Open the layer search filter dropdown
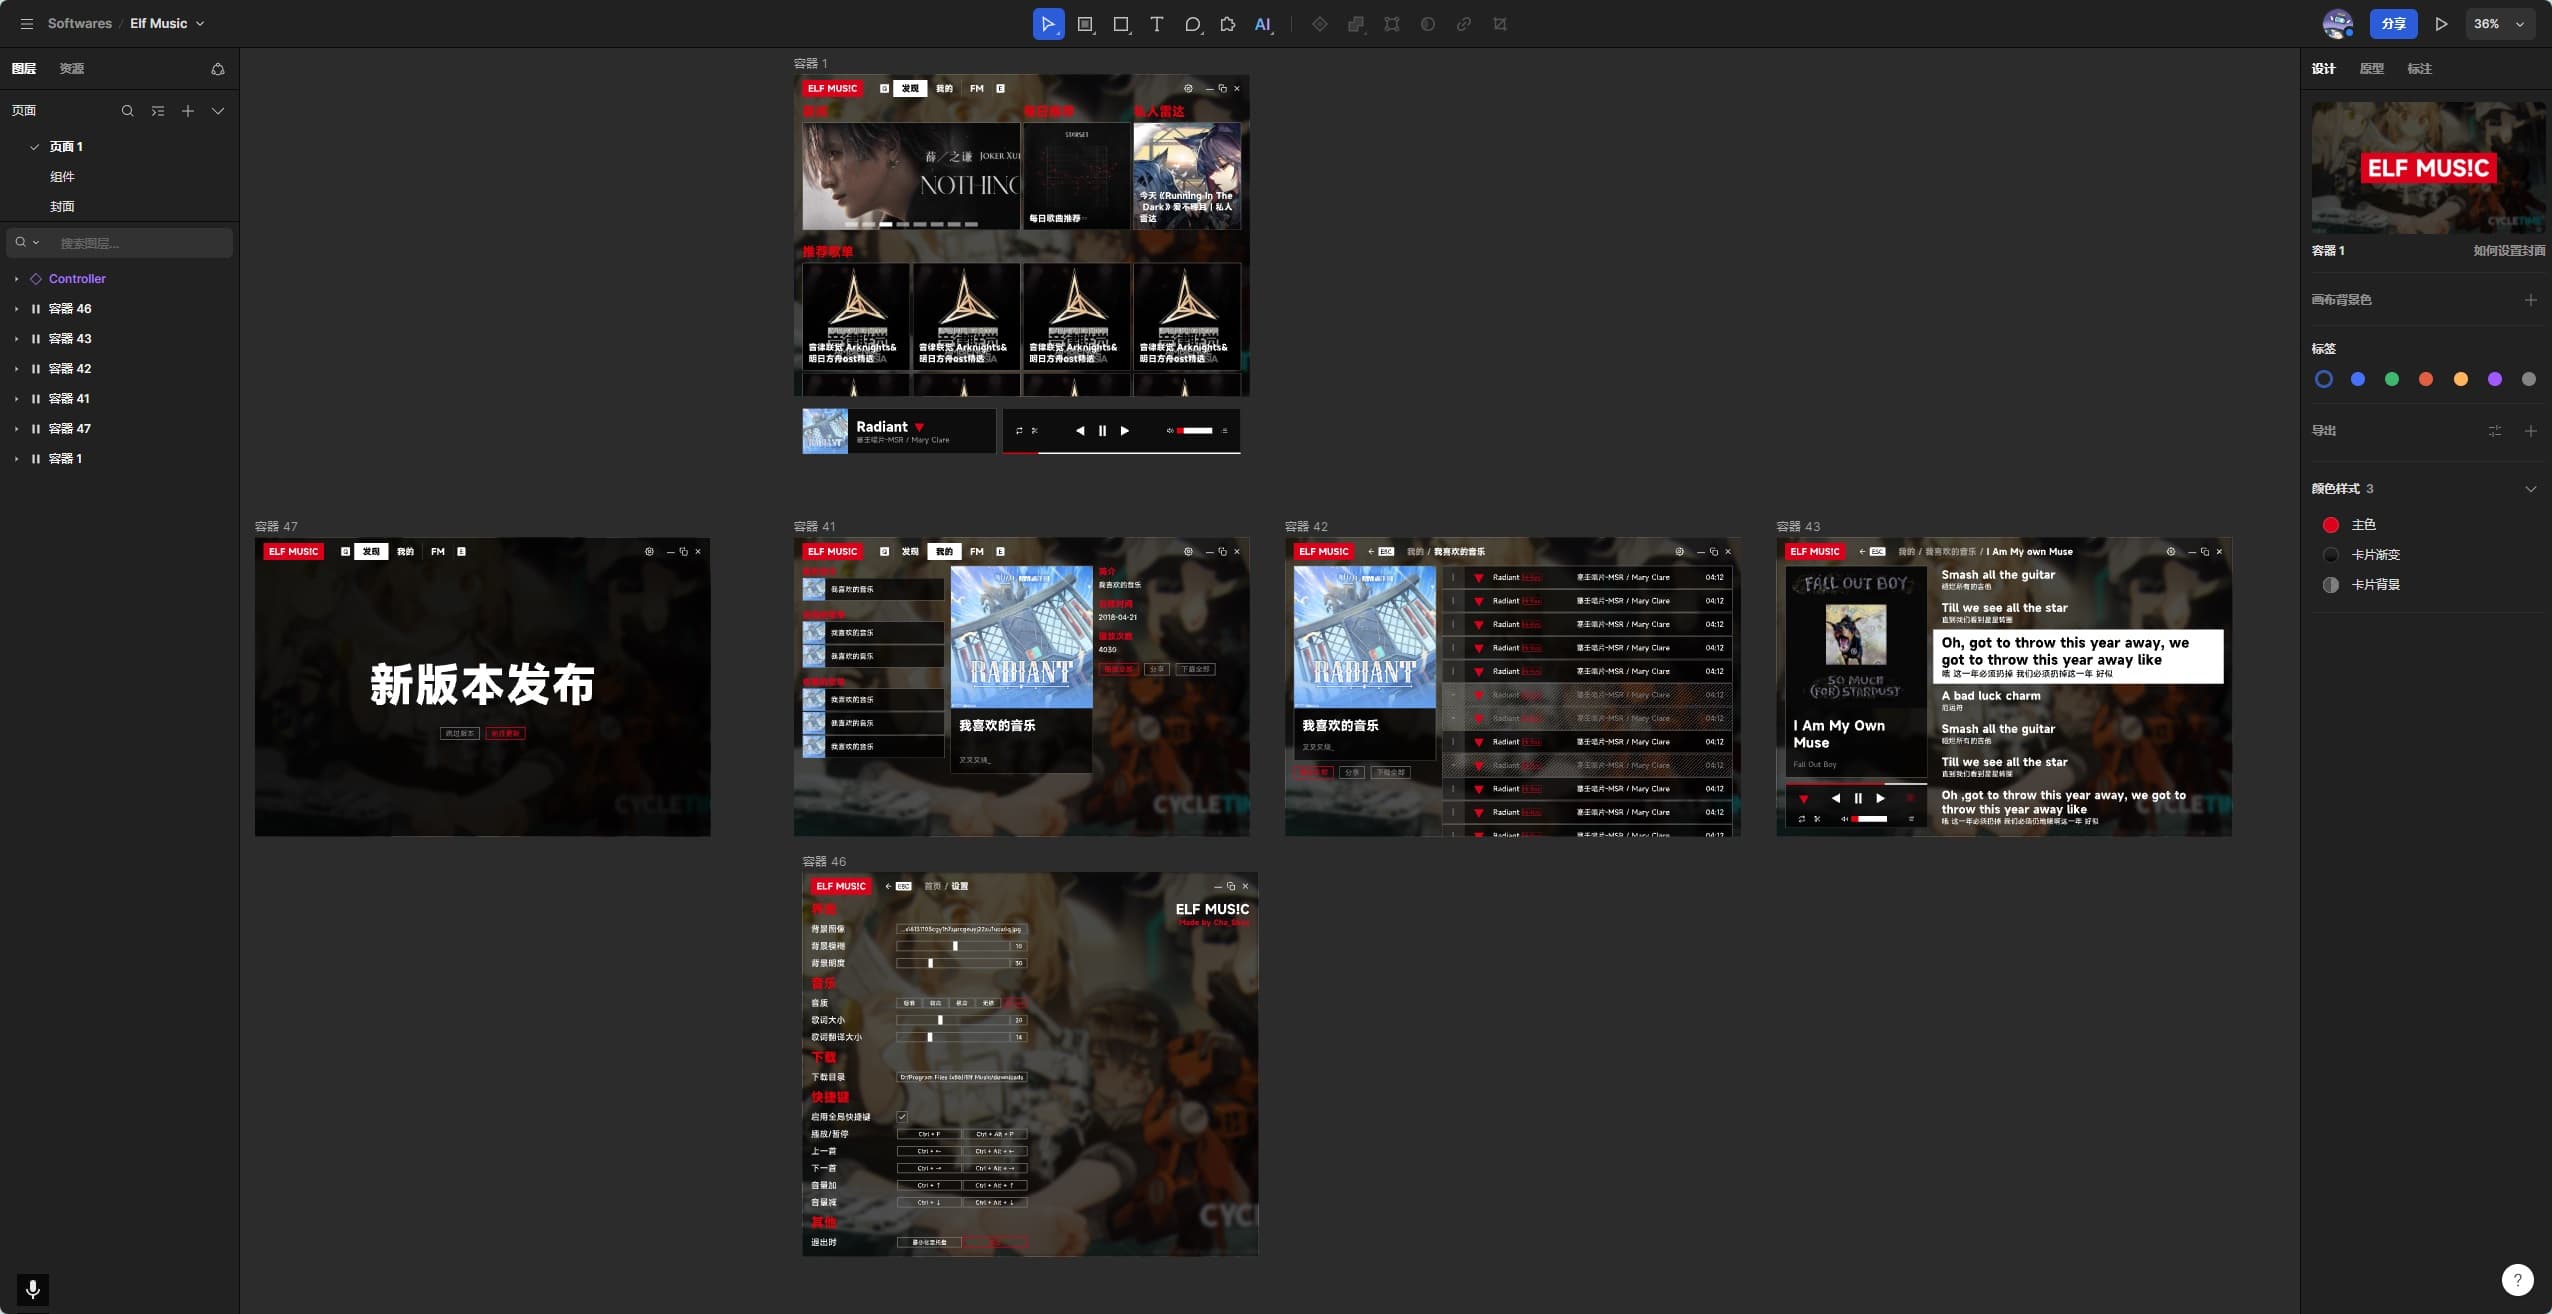Viewport: 2552px width, 1314px height. tap(27, 242)
